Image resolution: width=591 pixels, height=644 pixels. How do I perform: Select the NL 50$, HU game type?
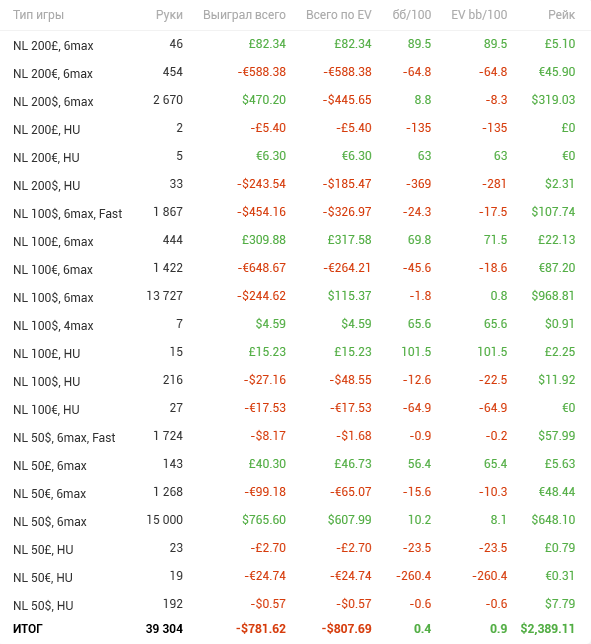pos(43,605)
